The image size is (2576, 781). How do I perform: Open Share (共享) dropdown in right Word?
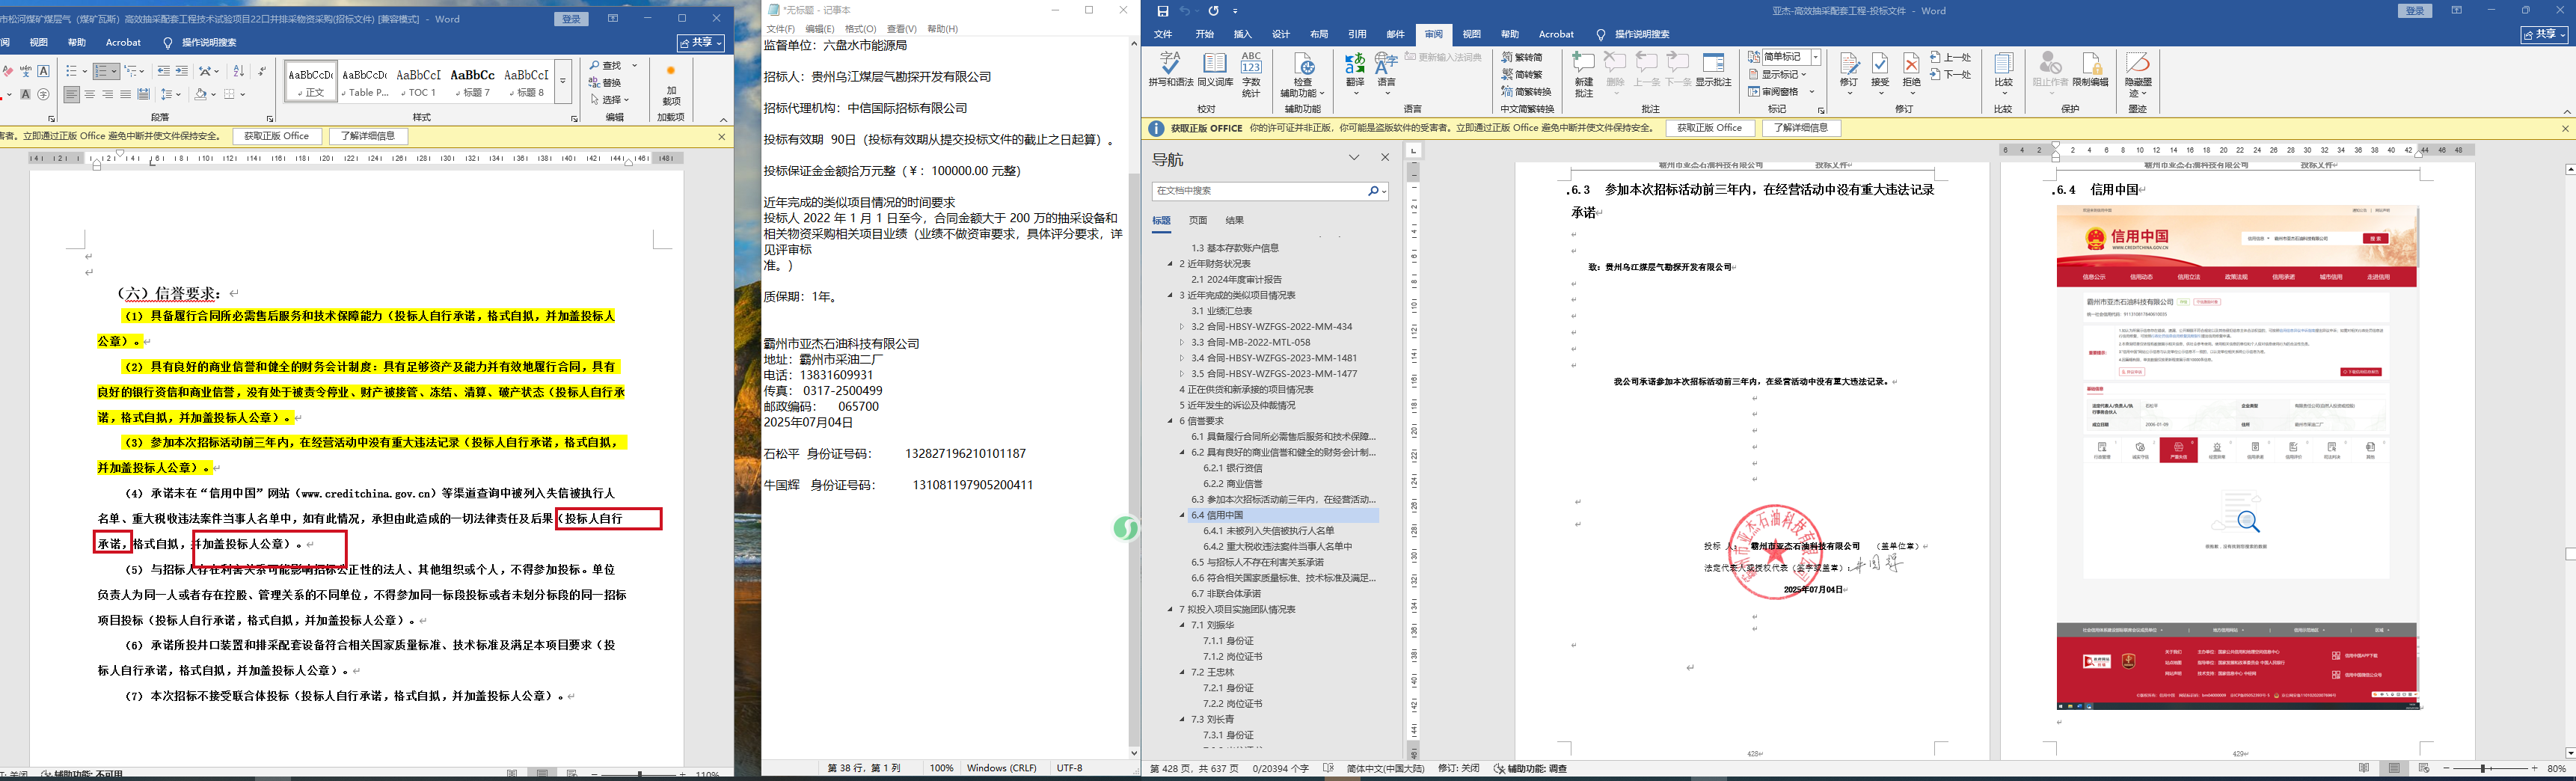(2543, 34)
